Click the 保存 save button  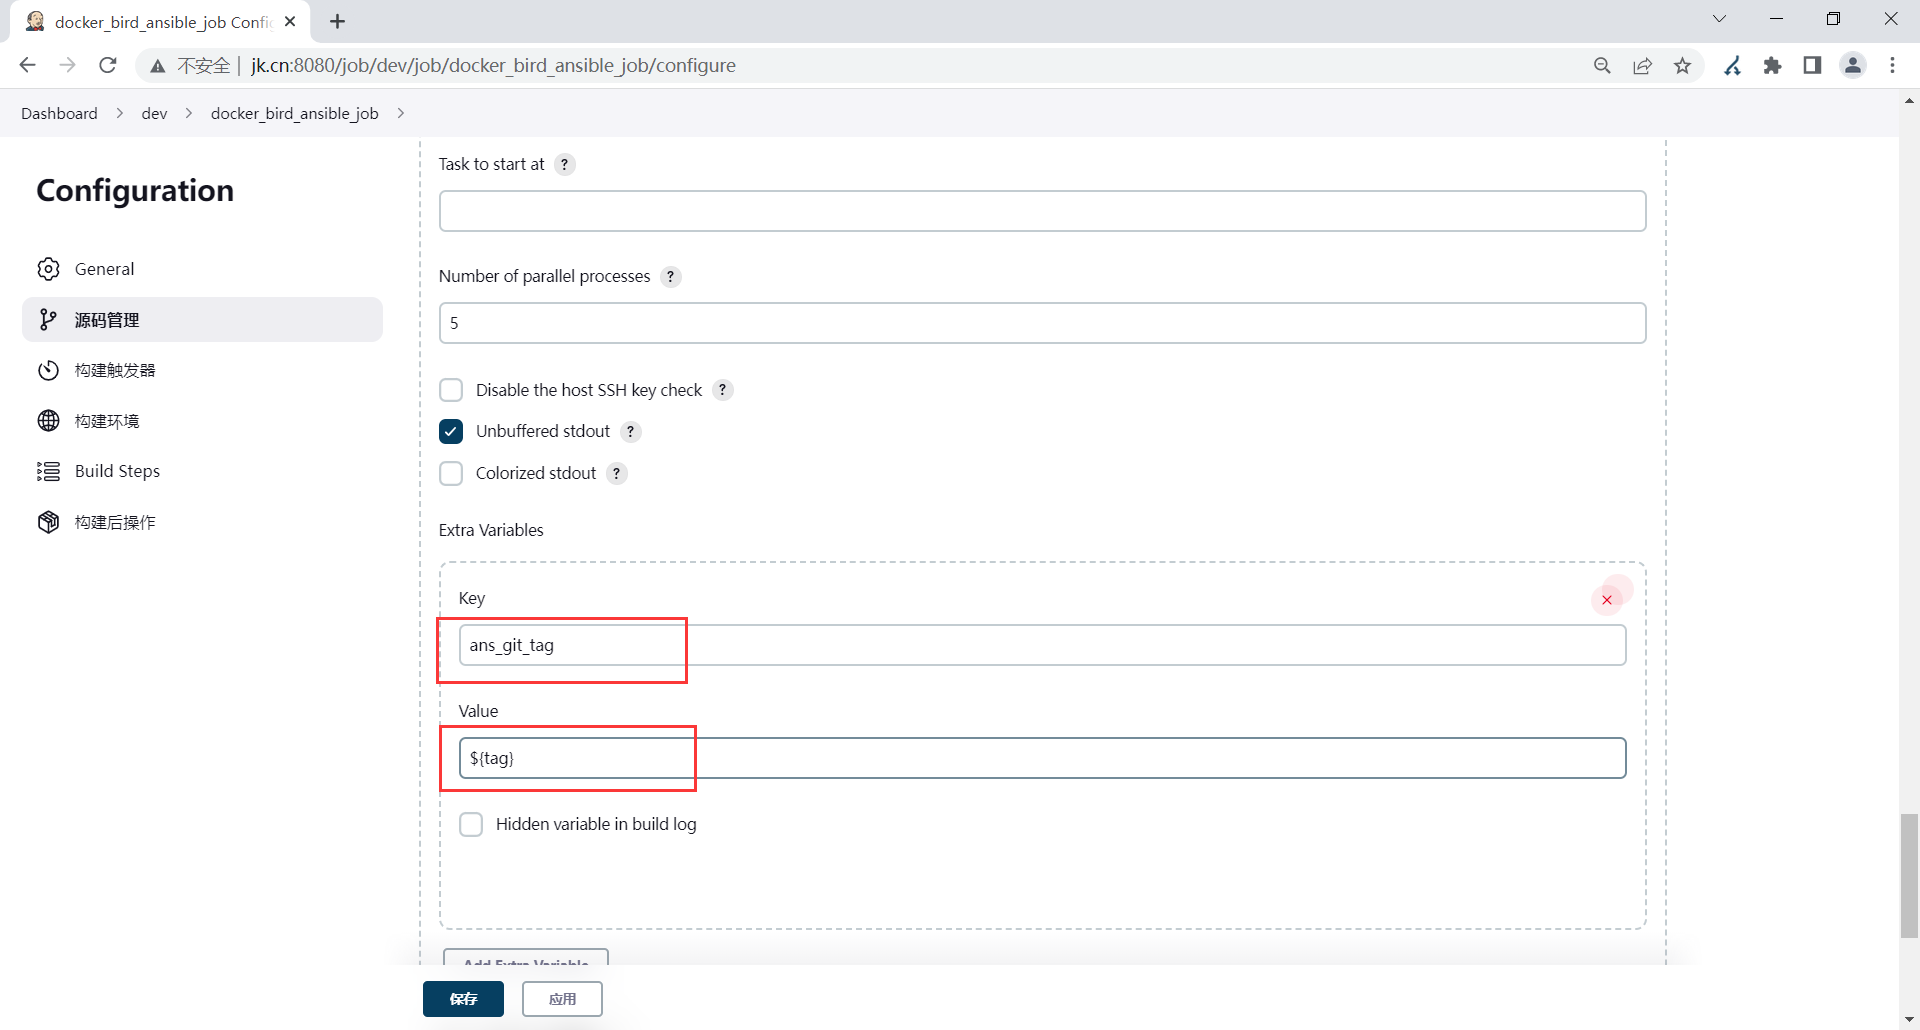(463, 999)
